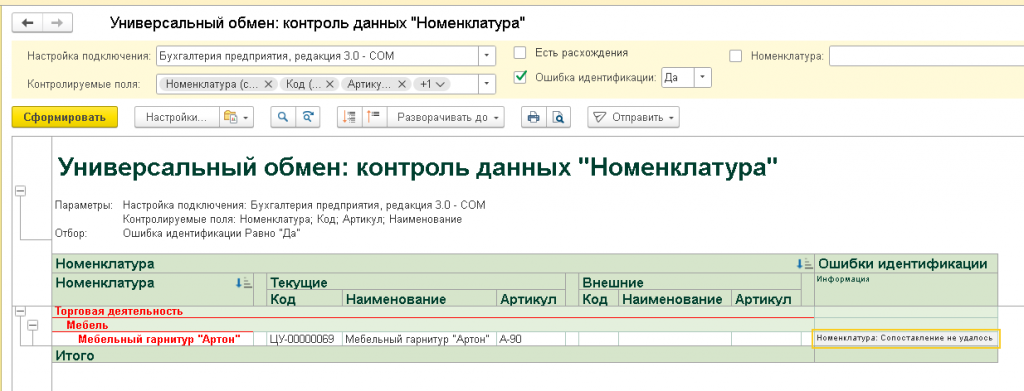
Task: Go back with the left arrow button
Action: coord(27,23)
